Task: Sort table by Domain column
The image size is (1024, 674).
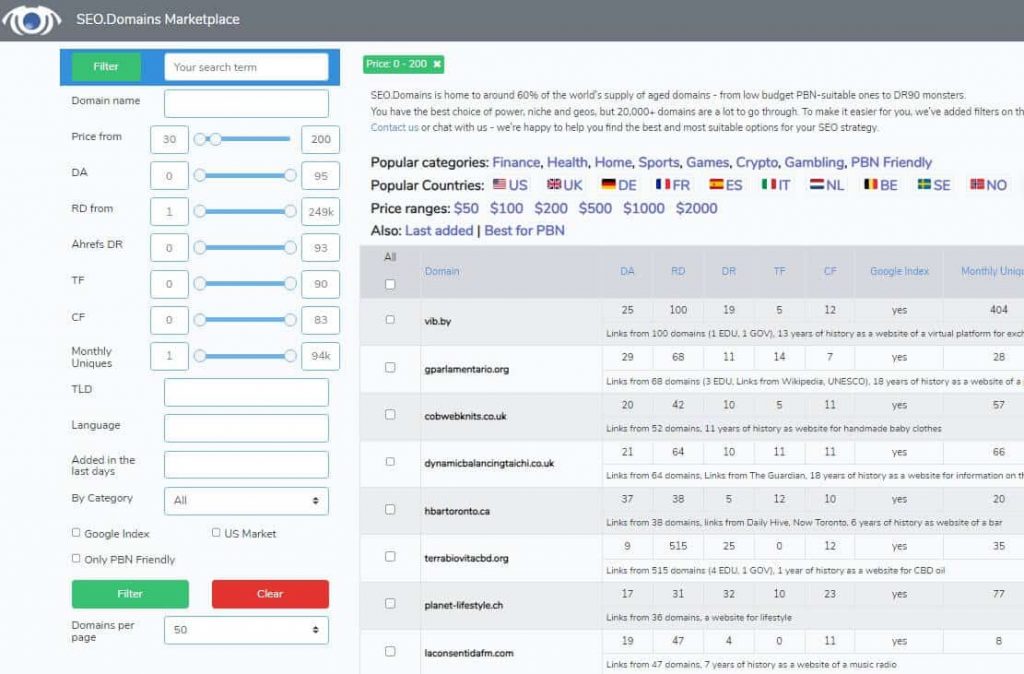Action: 442,271
